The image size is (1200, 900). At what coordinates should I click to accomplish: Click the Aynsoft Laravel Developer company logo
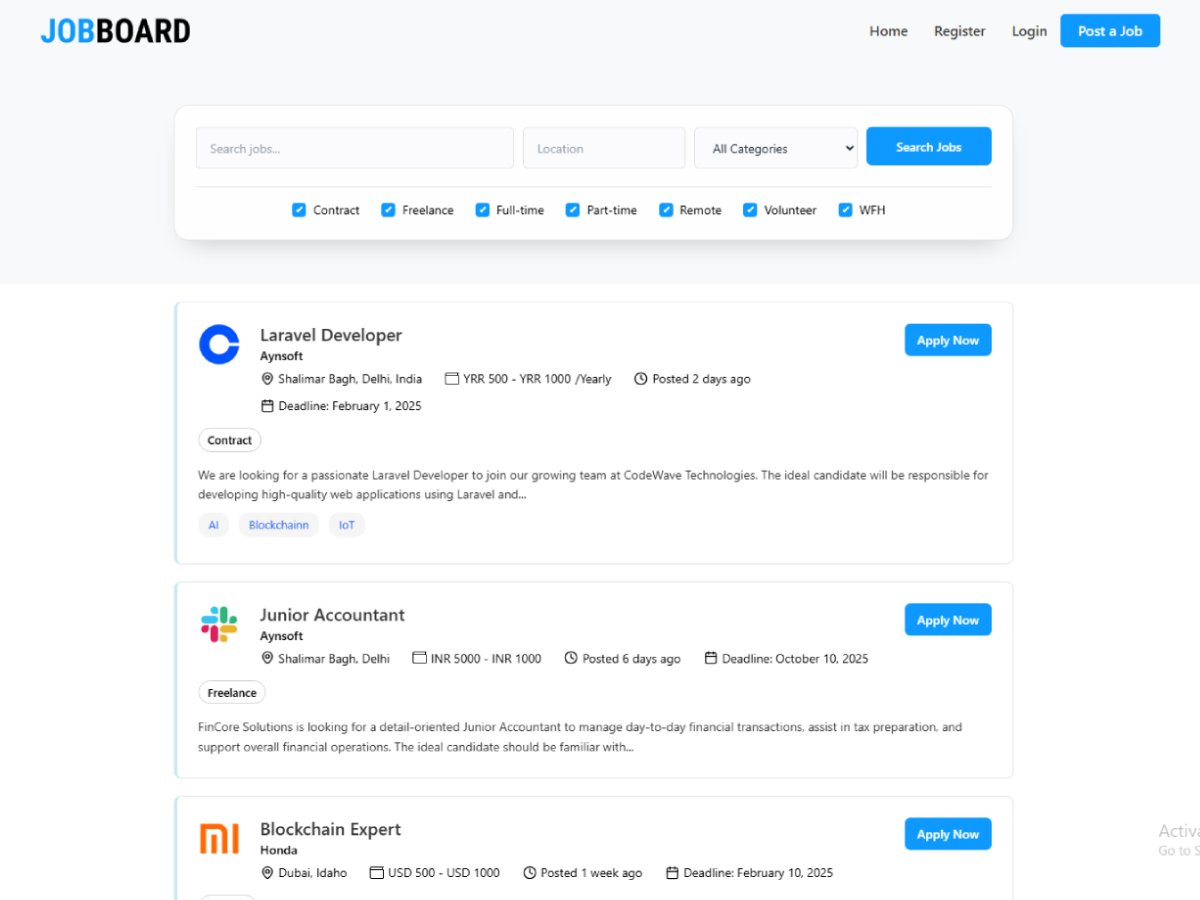point(219,344)
